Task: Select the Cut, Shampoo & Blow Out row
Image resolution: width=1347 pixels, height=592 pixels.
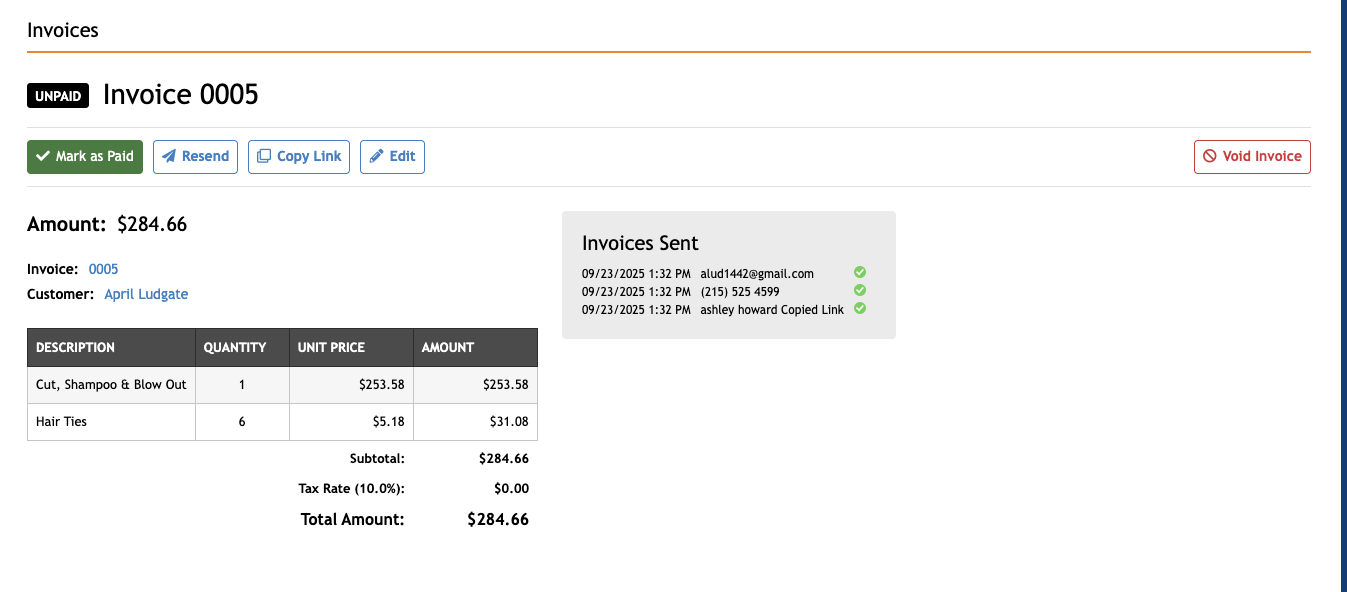Action: [111, 385]
